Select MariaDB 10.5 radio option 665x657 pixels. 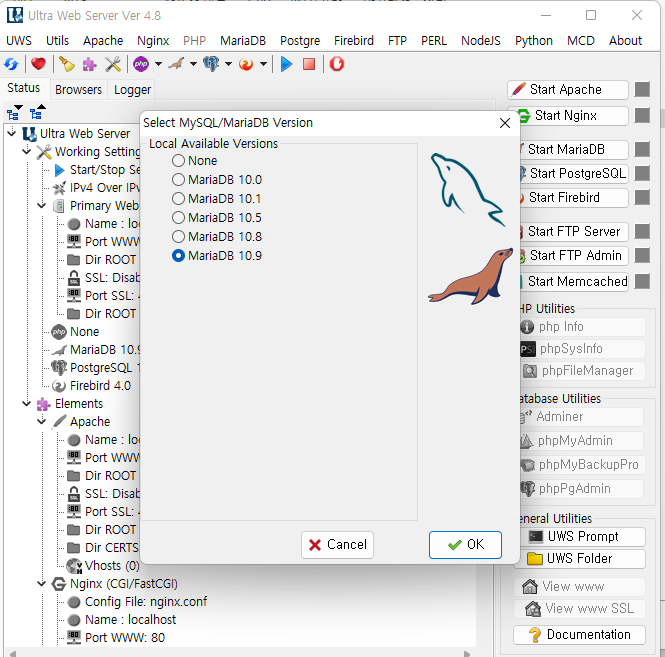[179, 218]
